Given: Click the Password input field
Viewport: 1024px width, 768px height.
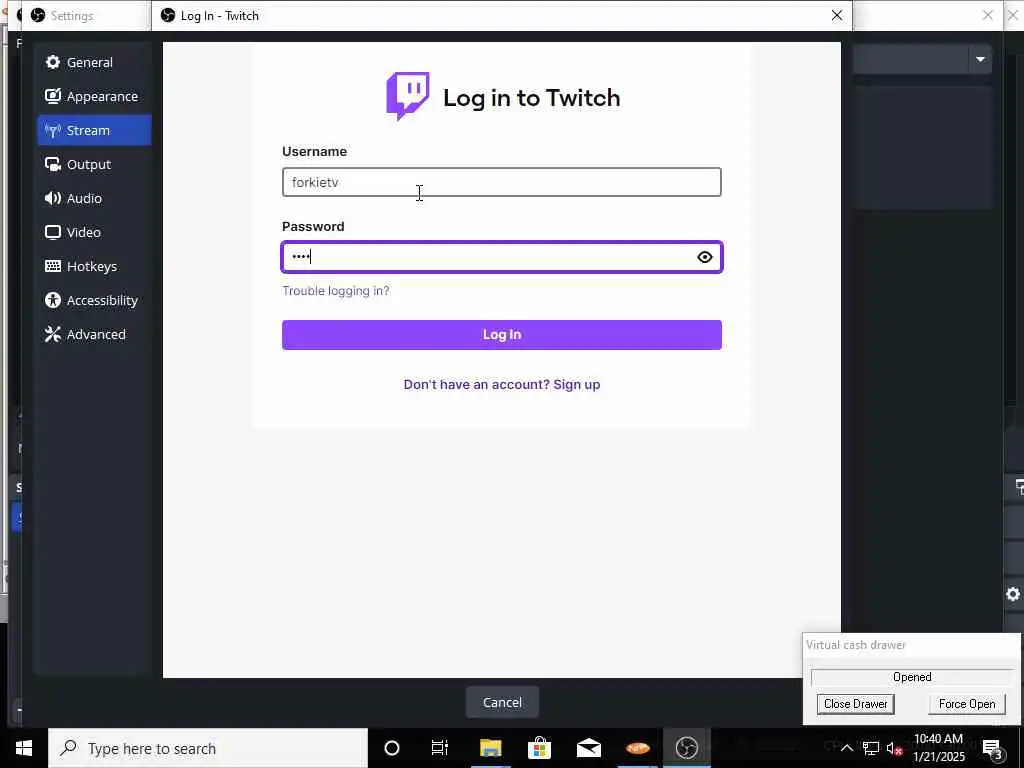Looking at the screenshot, I should [502, 257].
